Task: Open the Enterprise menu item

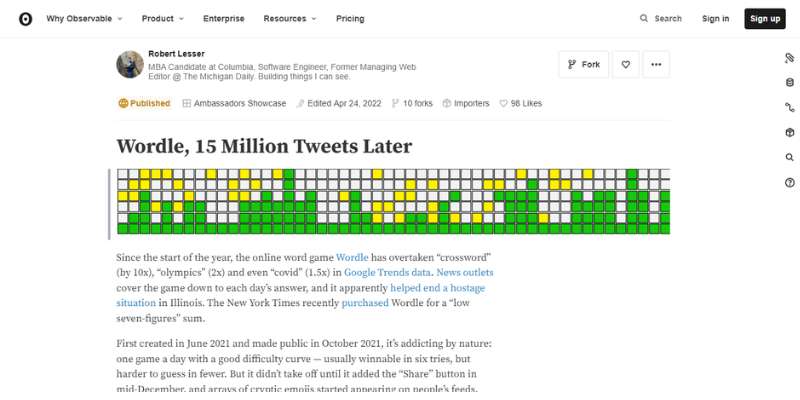Action: coord(223,18)
